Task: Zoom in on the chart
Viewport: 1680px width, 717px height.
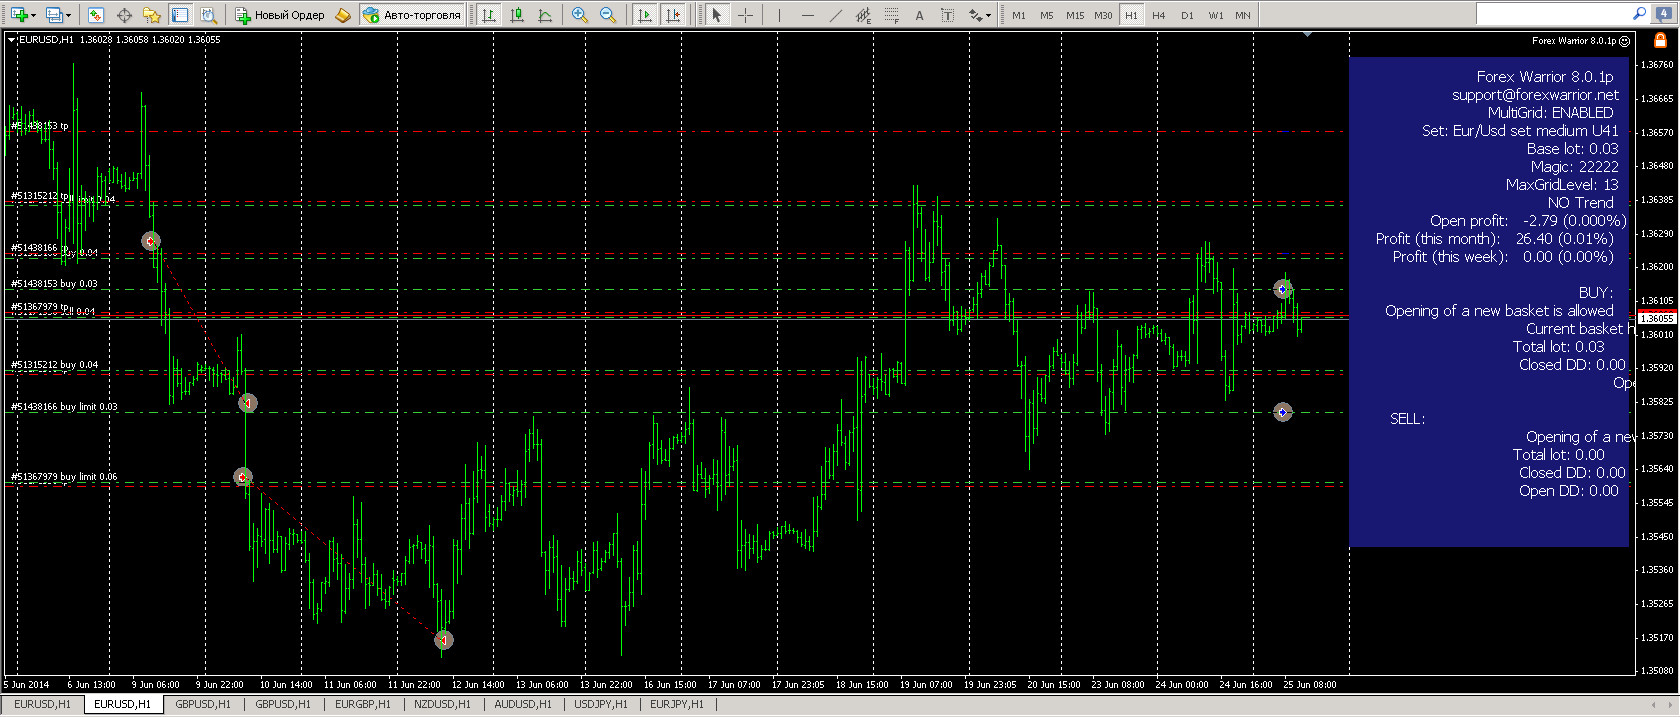Action: point(580,15)
